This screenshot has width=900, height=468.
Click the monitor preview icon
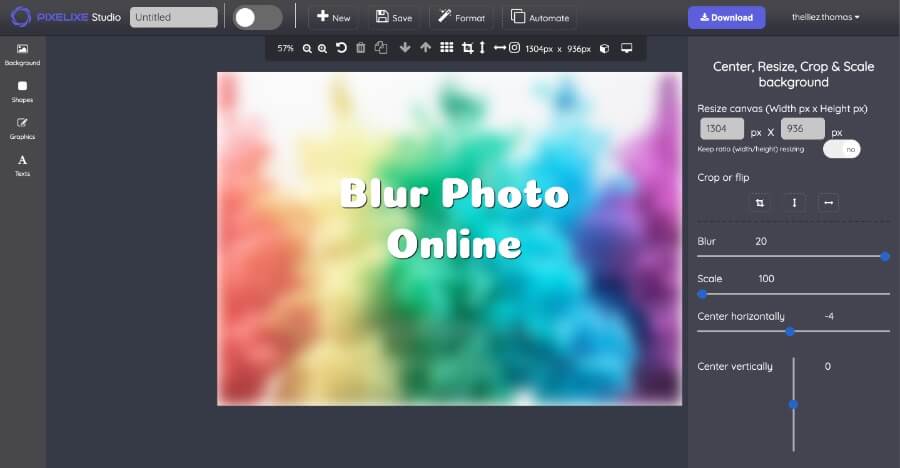tap(627, 48)
